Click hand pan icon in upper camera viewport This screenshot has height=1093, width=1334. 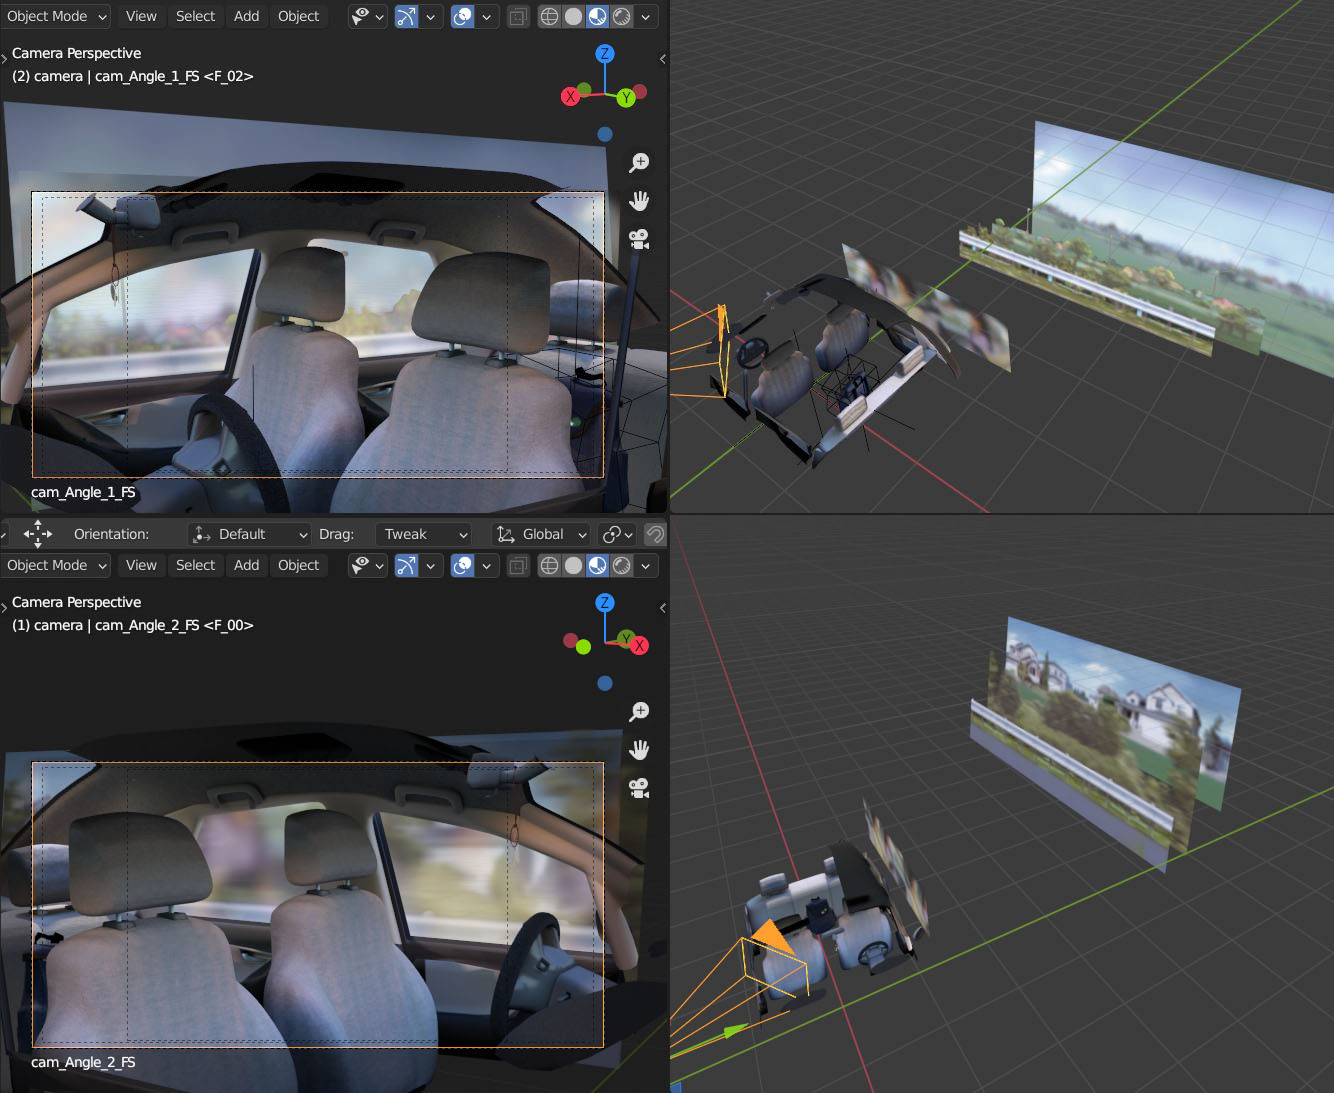[639, 201]
